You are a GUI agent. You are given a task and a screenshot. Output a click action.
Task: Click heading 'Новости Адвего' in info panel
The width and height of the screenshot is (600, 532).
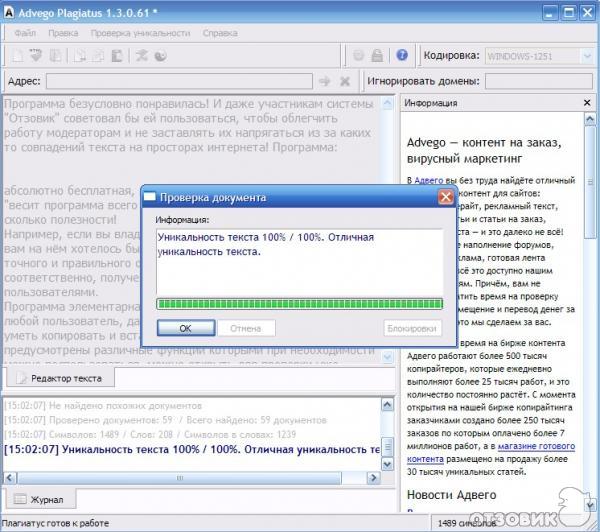tap(452, 494)
